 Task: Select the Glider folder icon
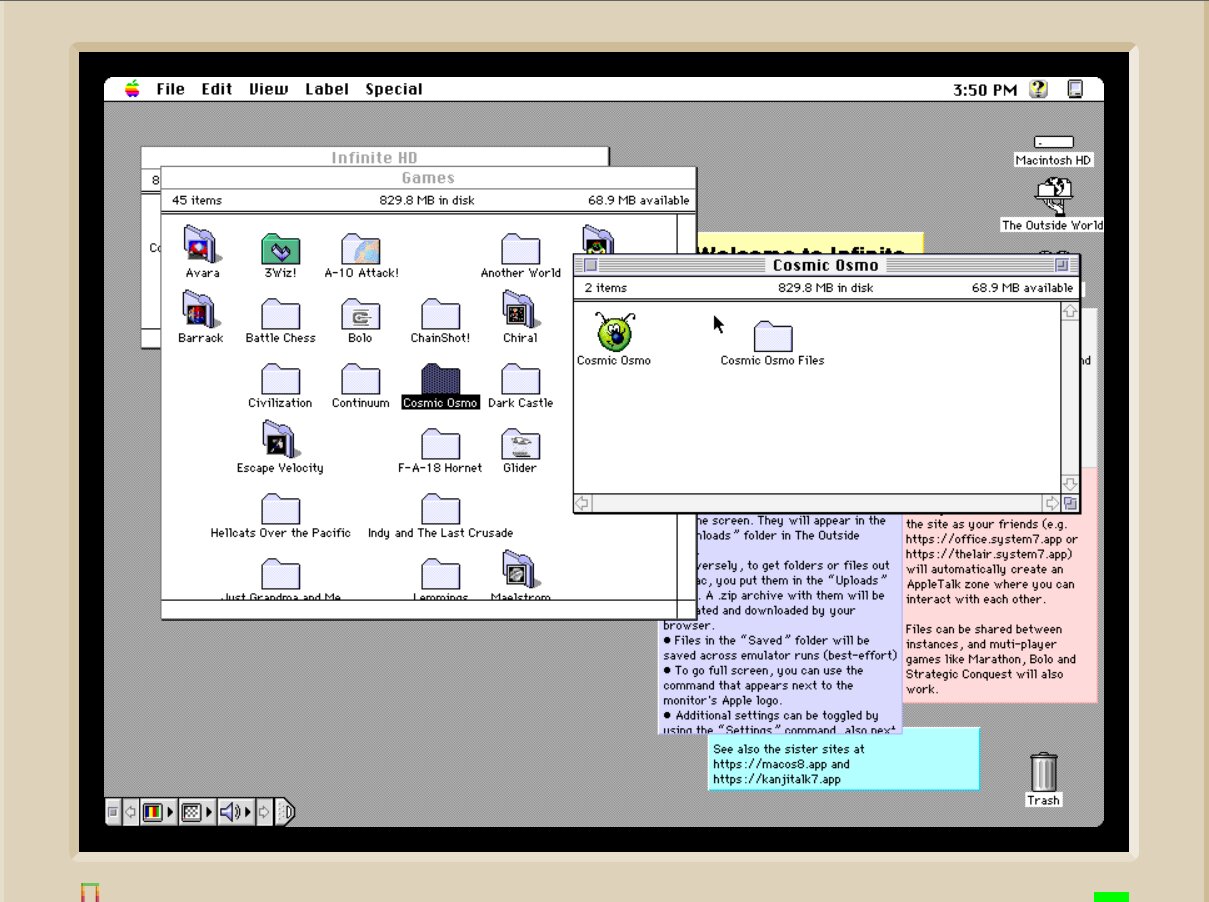520,444
